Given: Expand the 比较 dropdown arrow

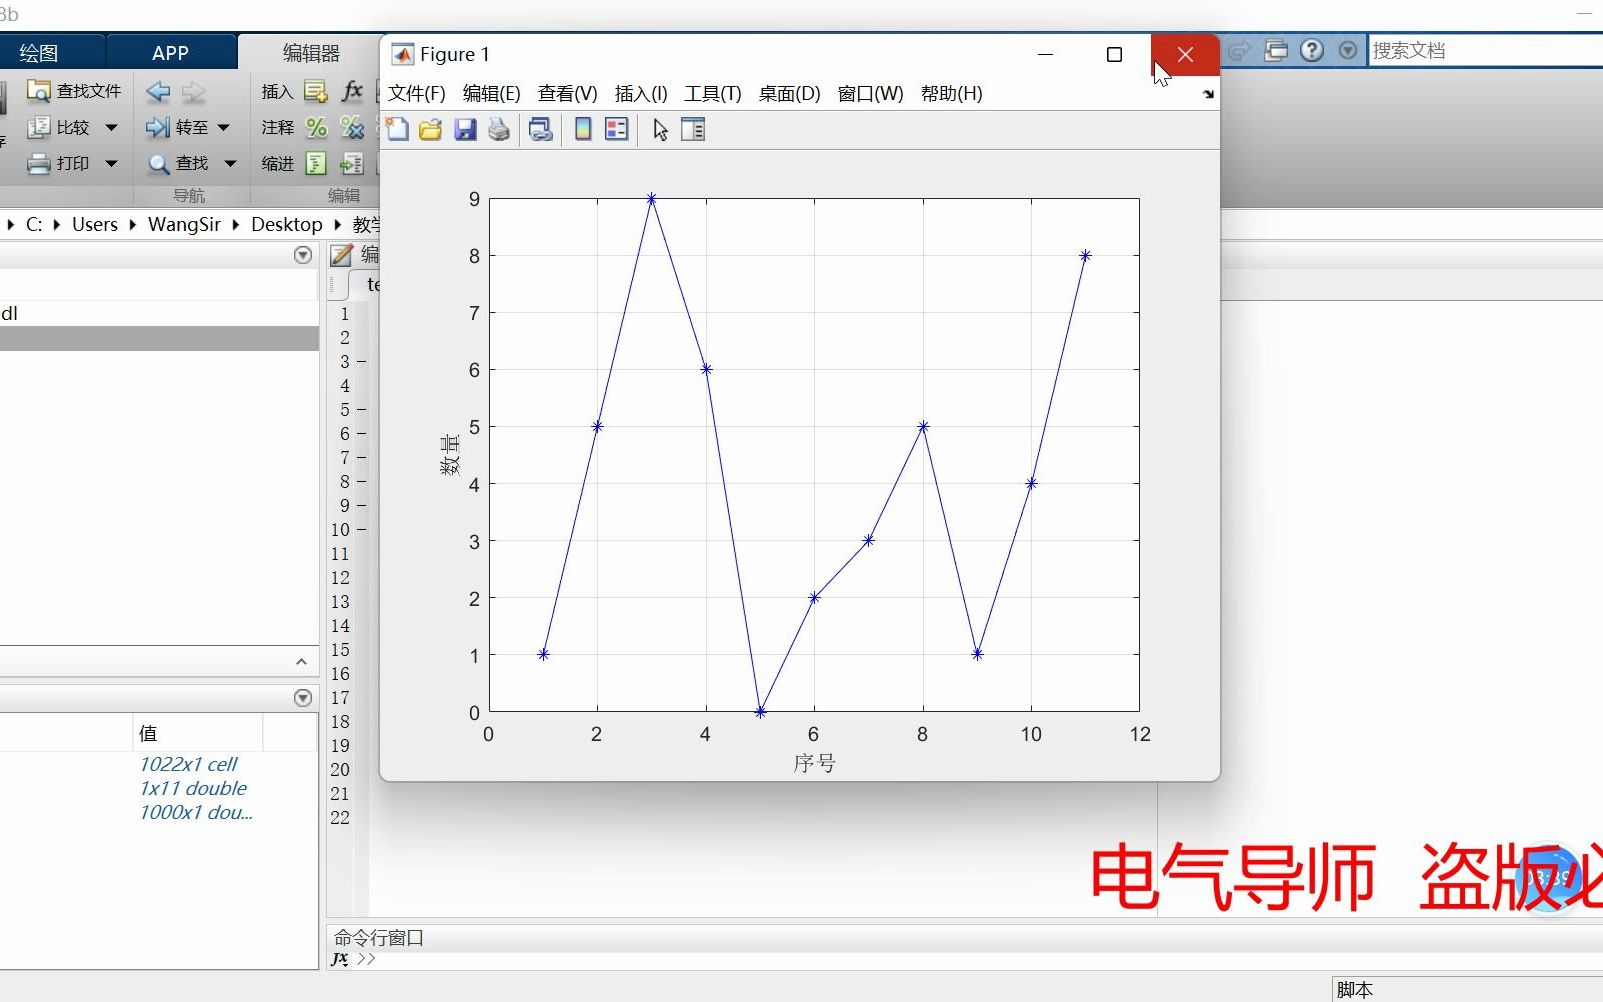Looking at the screenshot, I should tap(111, 128).
